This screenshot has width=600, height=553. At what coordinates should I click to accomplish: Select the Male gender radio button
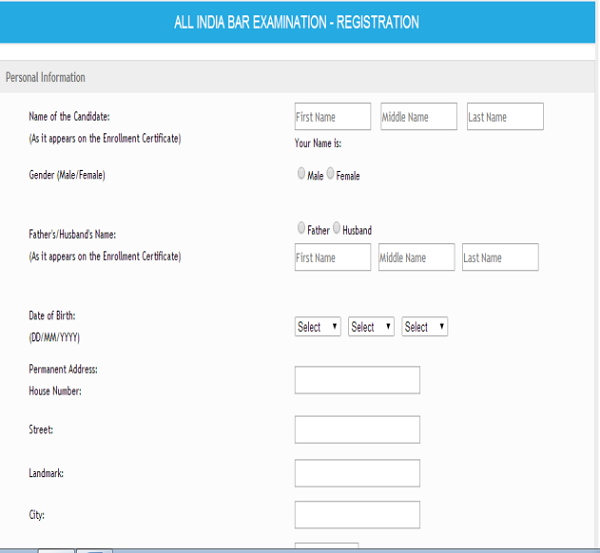[x=302, y=174]
